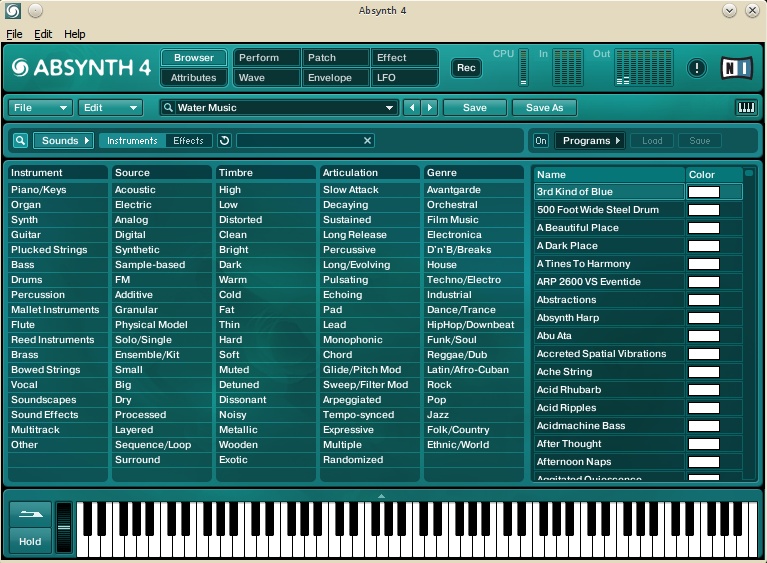The image size is (767, 563).
Task: Open the Edit dropdown in toolbar
Action: (110, 108)
